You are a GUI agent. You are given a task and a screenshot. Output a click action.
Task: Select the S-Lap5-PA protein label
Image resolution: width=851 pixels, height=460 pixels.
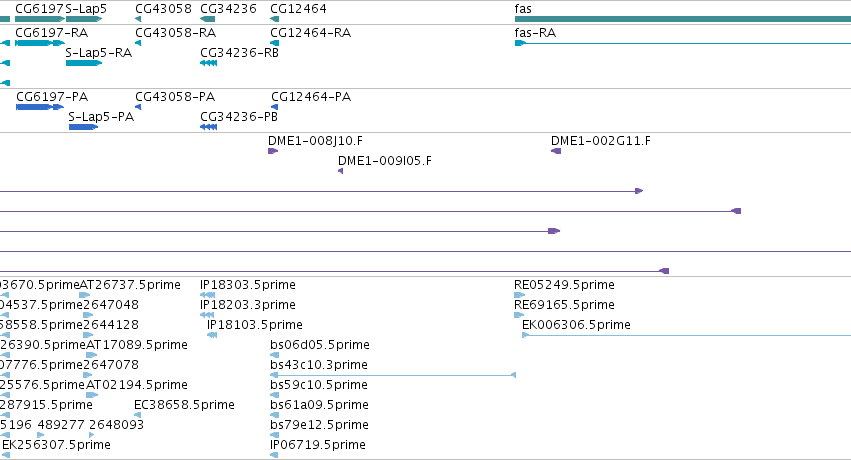[101, 117]
